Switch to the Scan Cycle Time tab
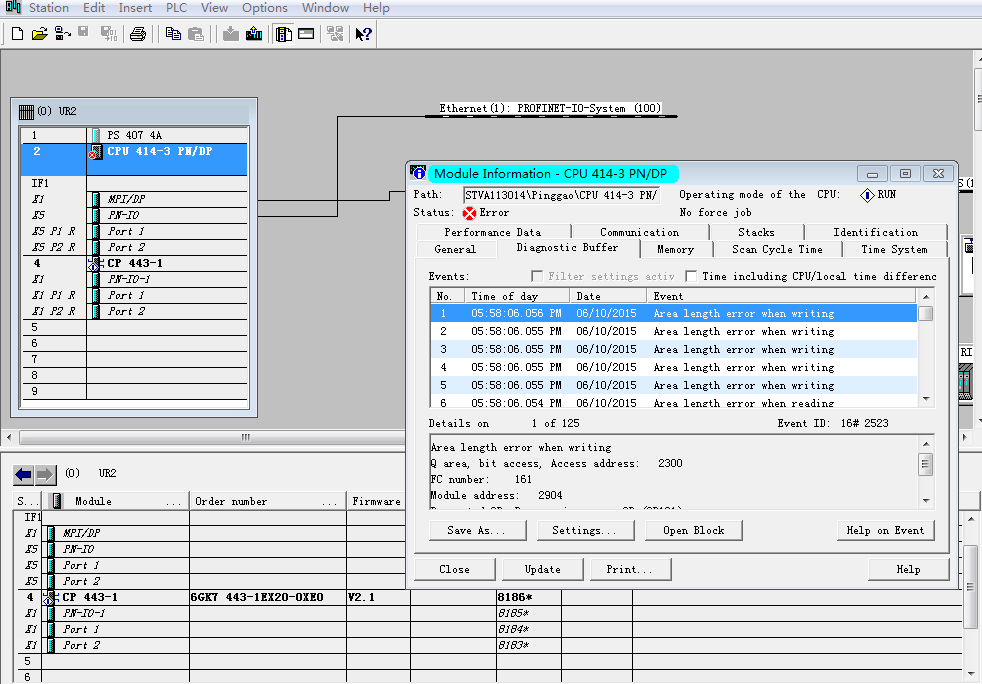This screenshot has height=684, width=982. 777,249
